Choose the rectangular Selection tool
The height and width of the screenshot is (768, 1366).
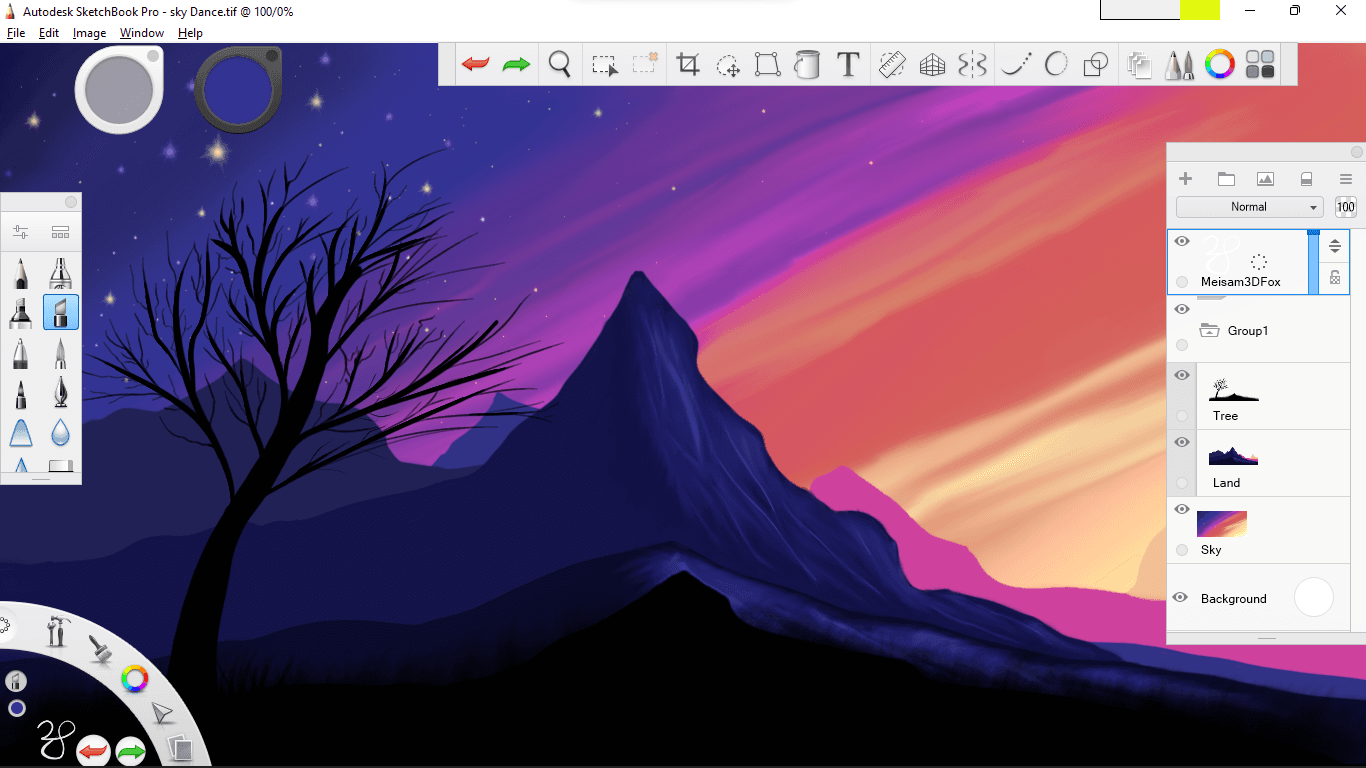(x=604, y=65)
